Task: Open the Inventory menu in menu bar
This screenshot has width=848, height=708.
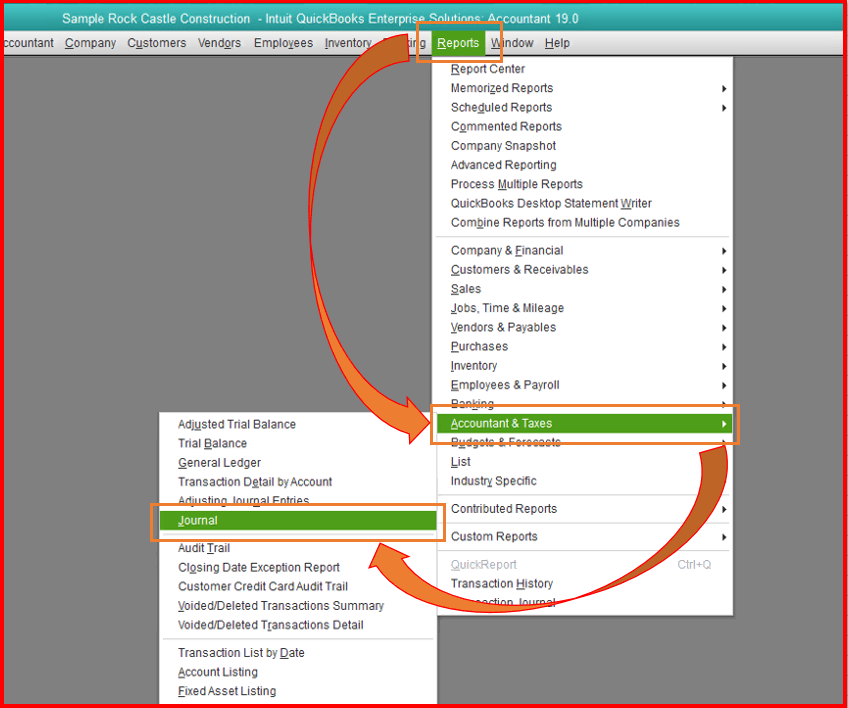Action: (348, 43)
